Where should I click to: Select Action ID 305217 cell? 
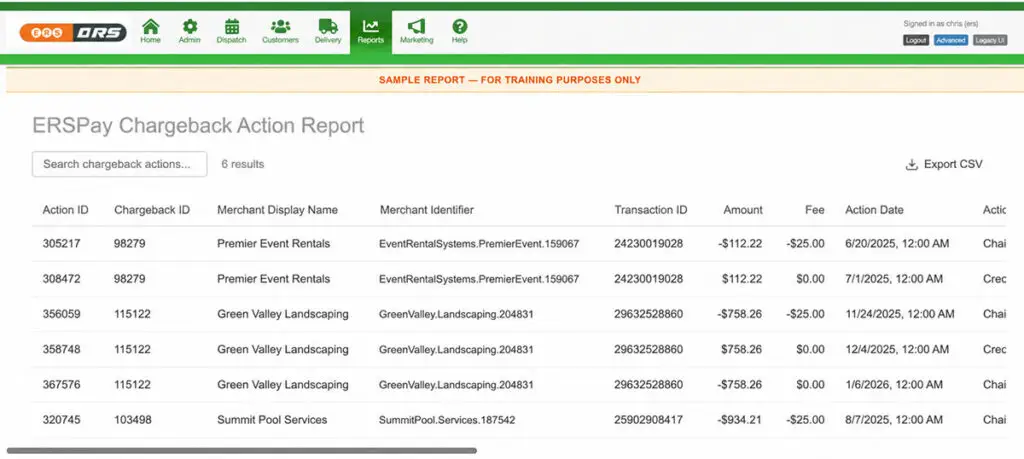(x=61, y=244)
